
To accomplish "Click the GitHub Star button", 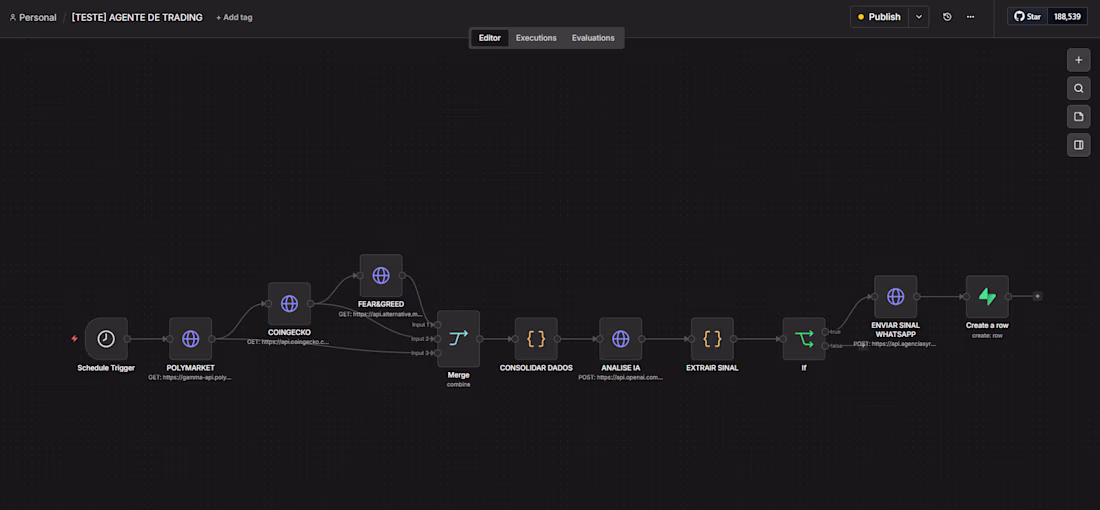I will (1028, 17).
